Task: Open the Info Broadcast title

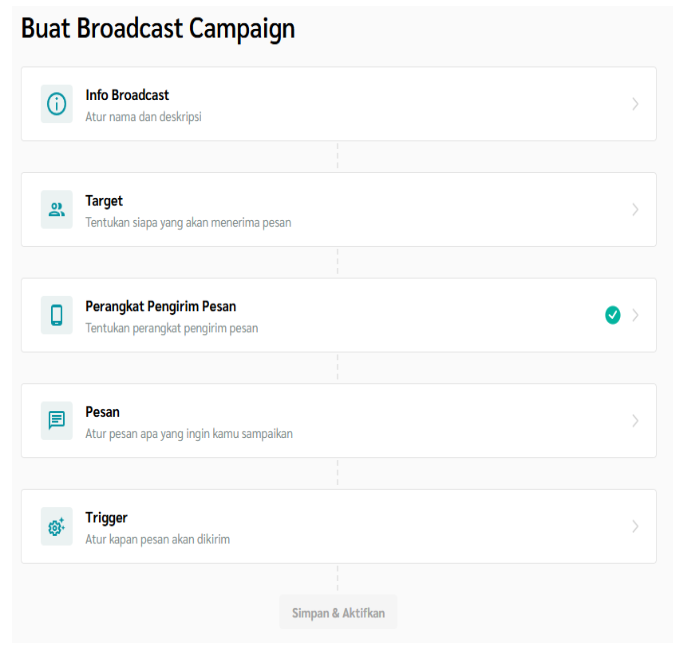Action: [127, 95]
